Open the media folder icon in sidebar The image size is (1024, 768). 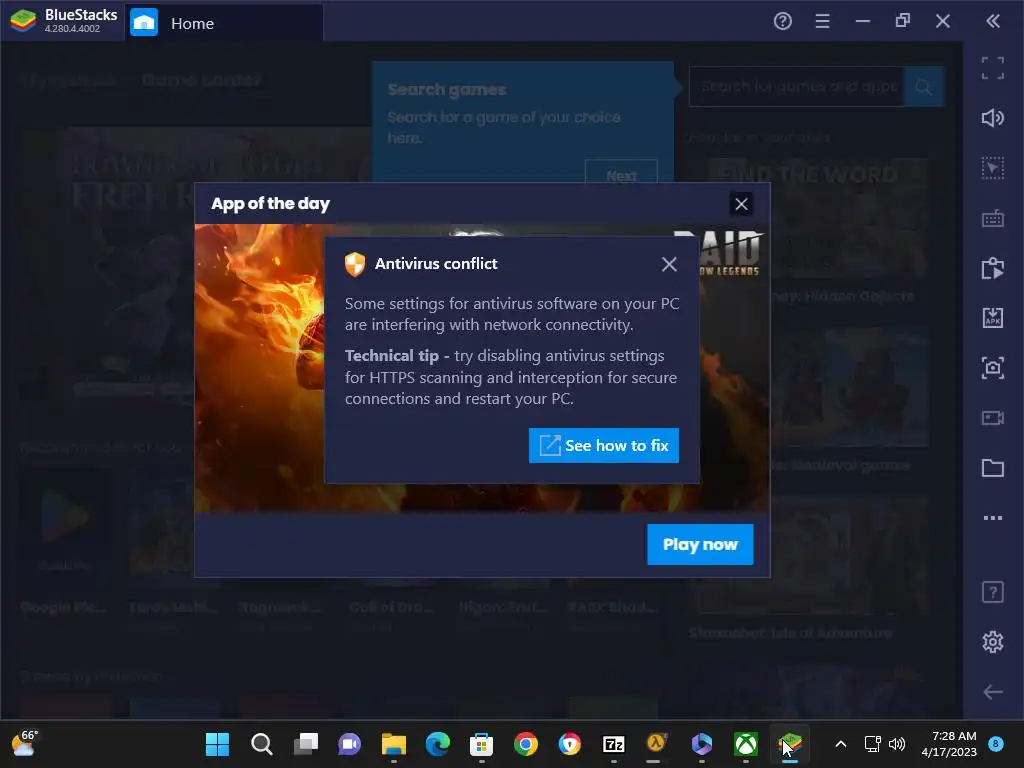[x=993, y=468]
